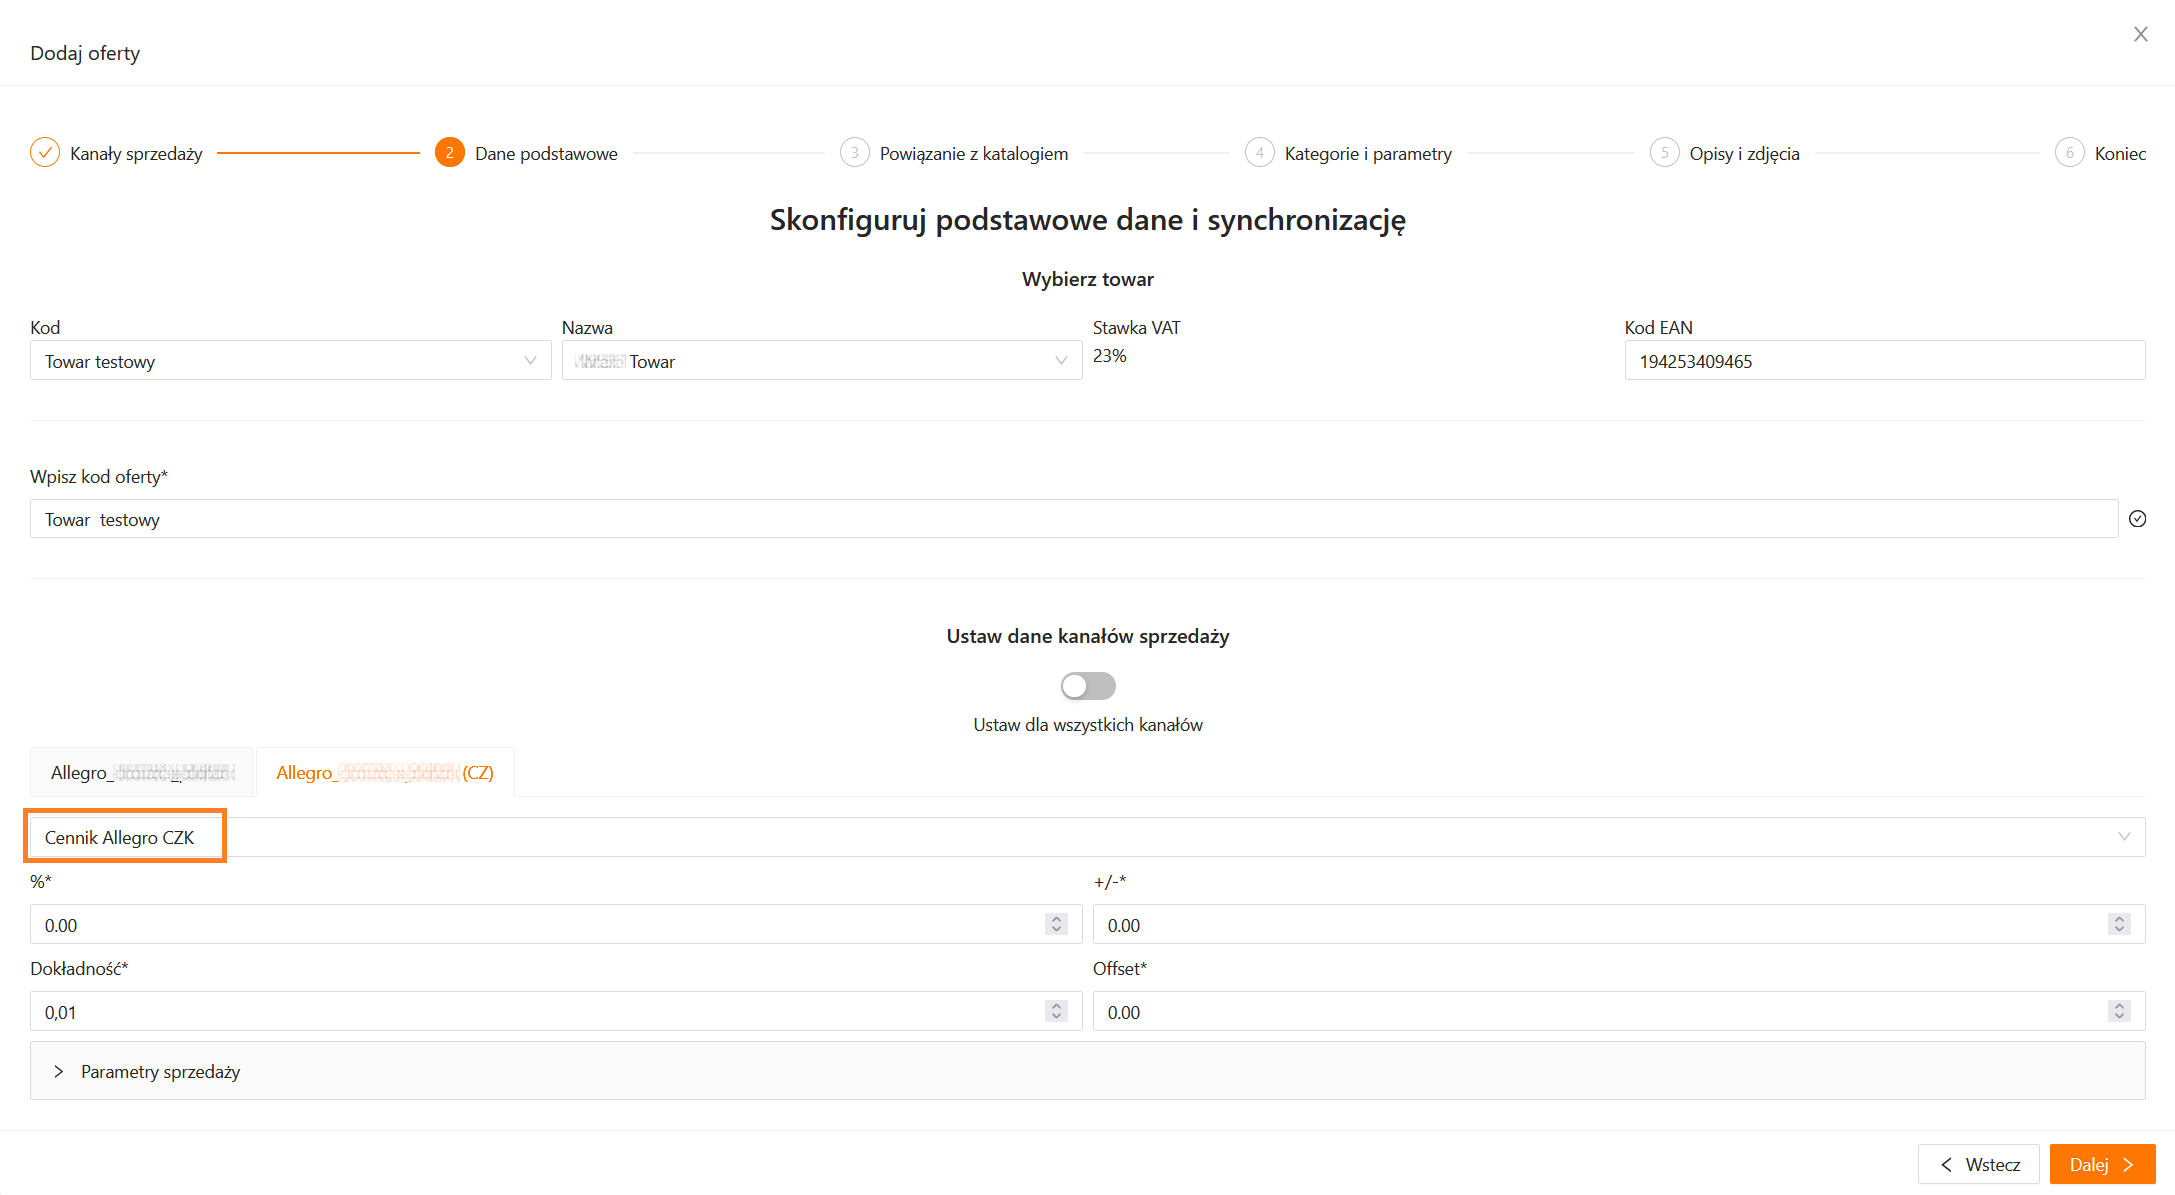Expand the Parametry sprzedaży section

(x=160, y=1071)
